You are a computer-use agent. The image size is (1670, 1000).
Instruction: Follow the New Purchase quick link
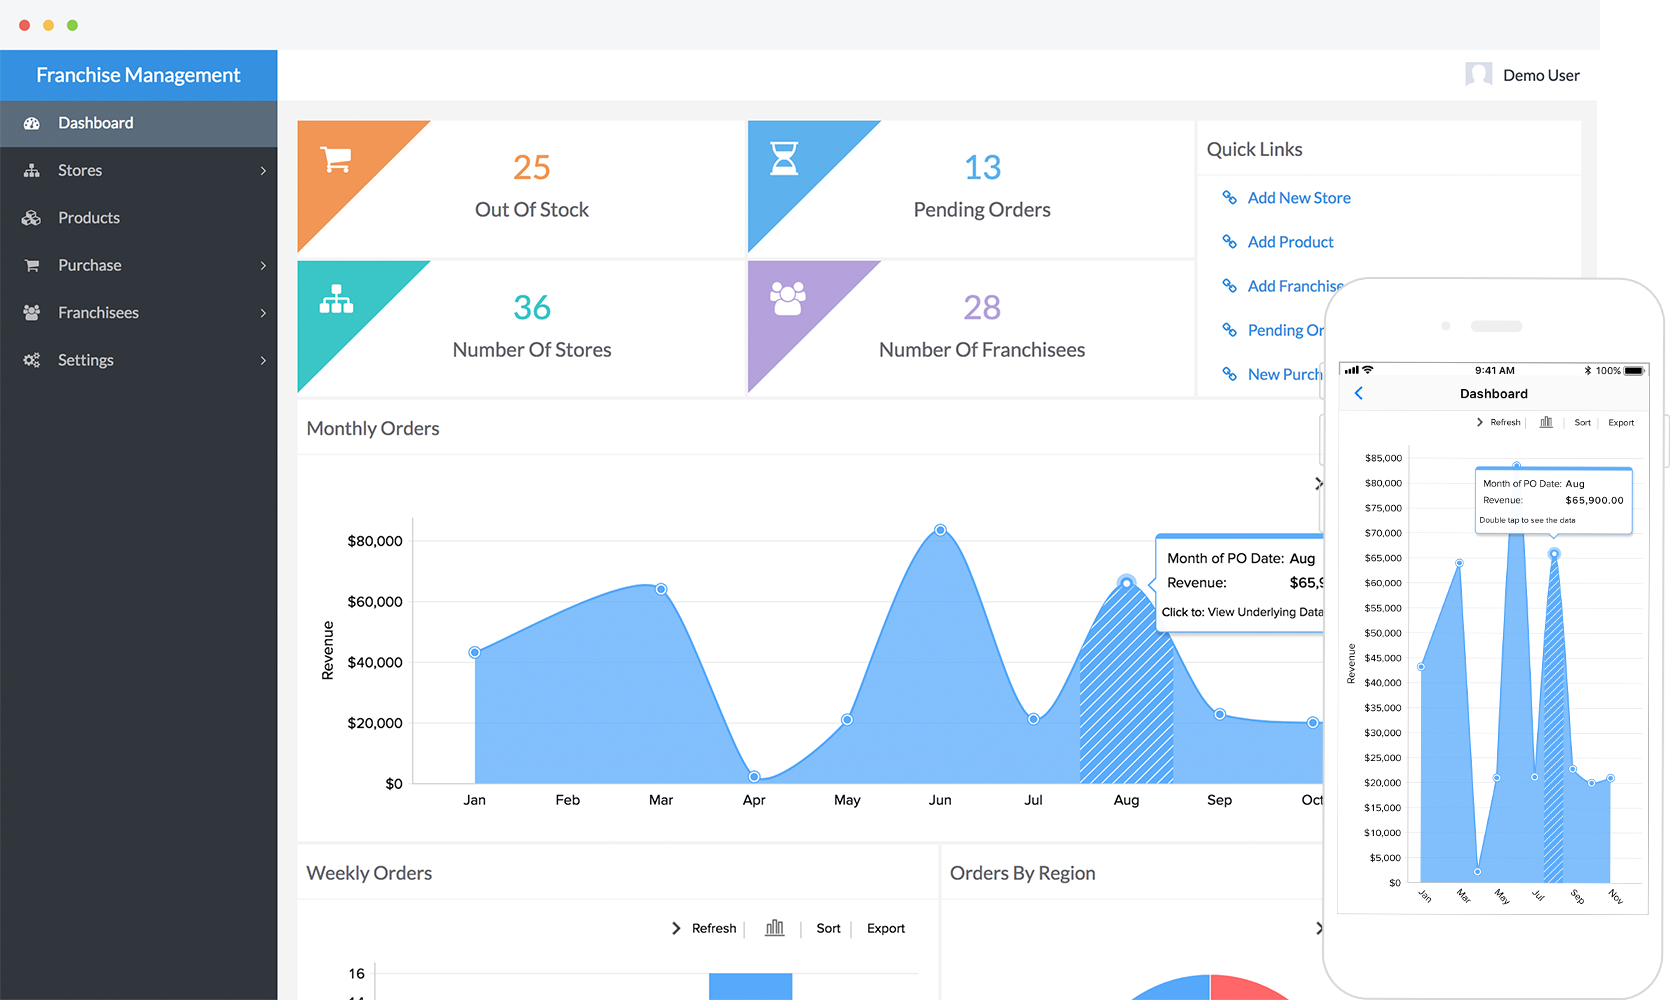pos(1285,374)
